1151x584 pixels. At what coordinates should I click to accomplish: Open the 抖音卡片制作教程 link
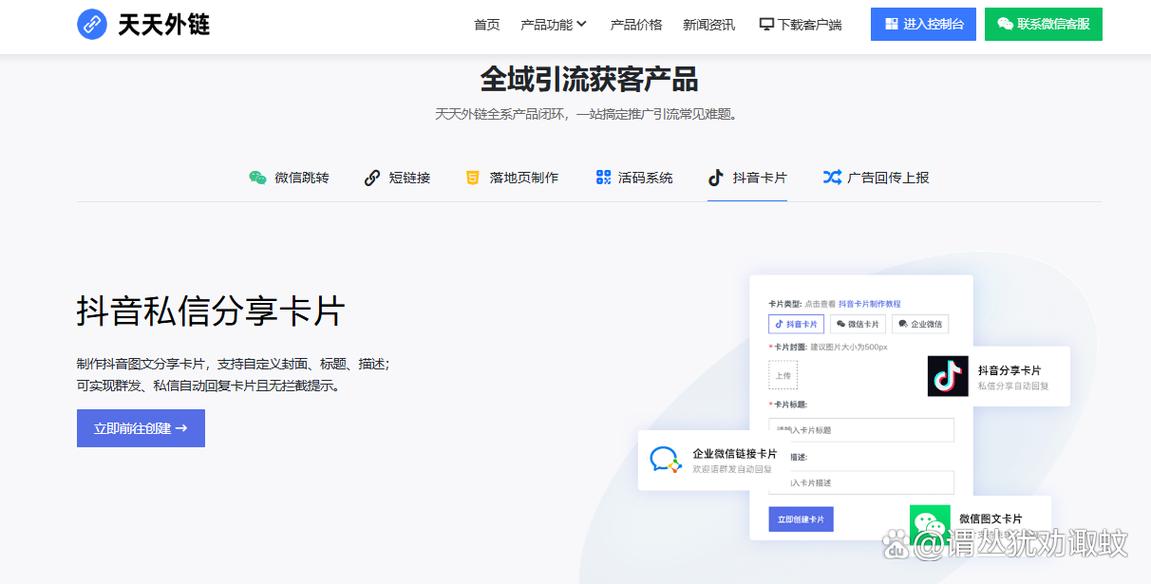tap(869, 304)
